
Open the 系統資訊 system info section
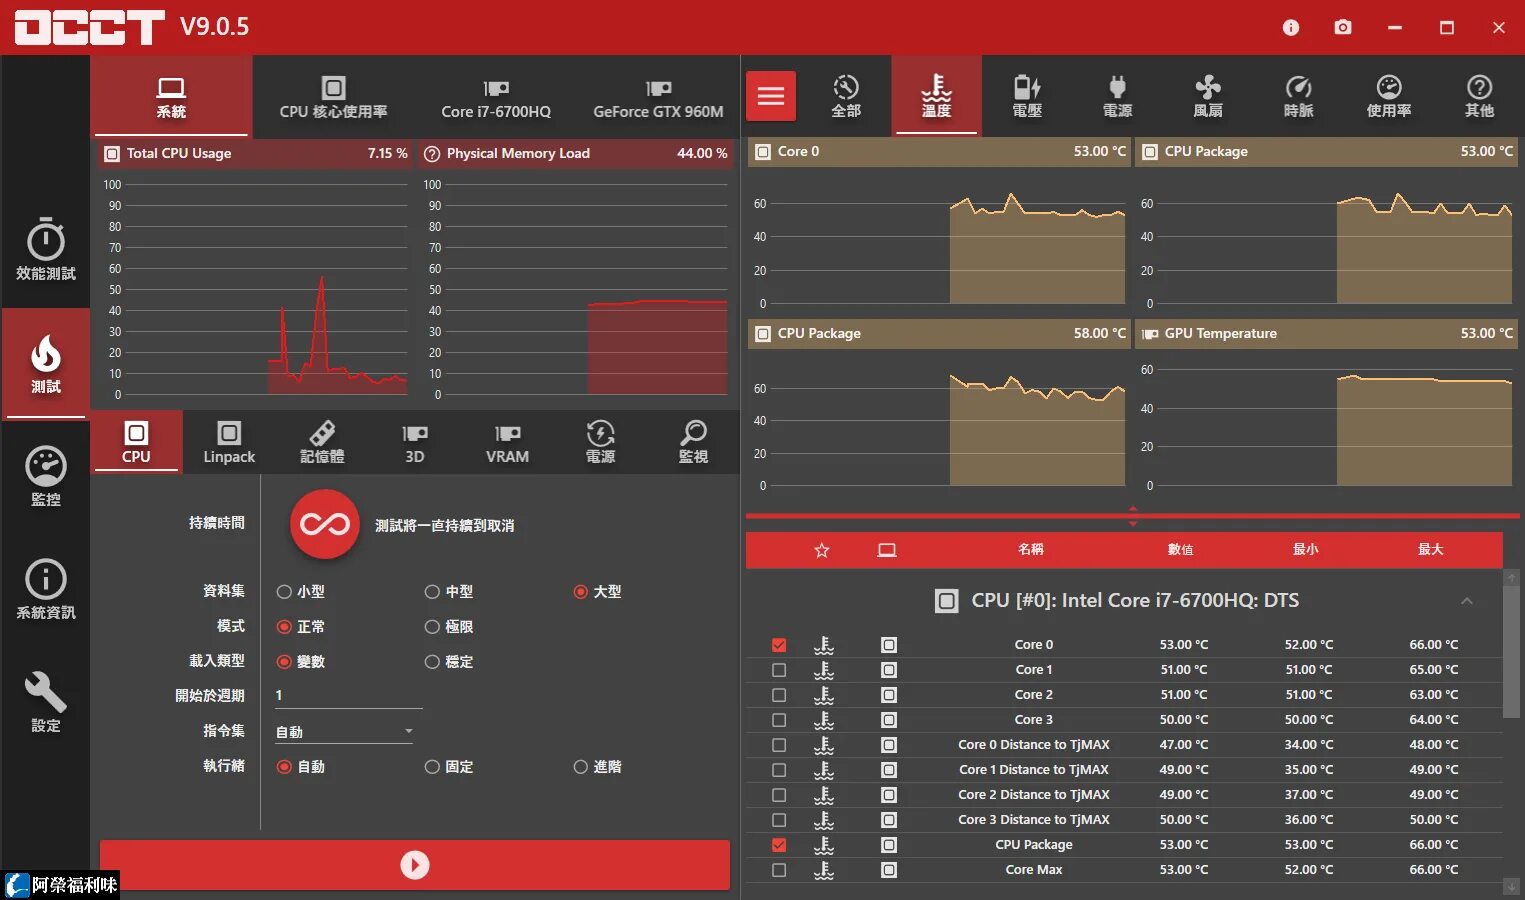coord(45,589)
